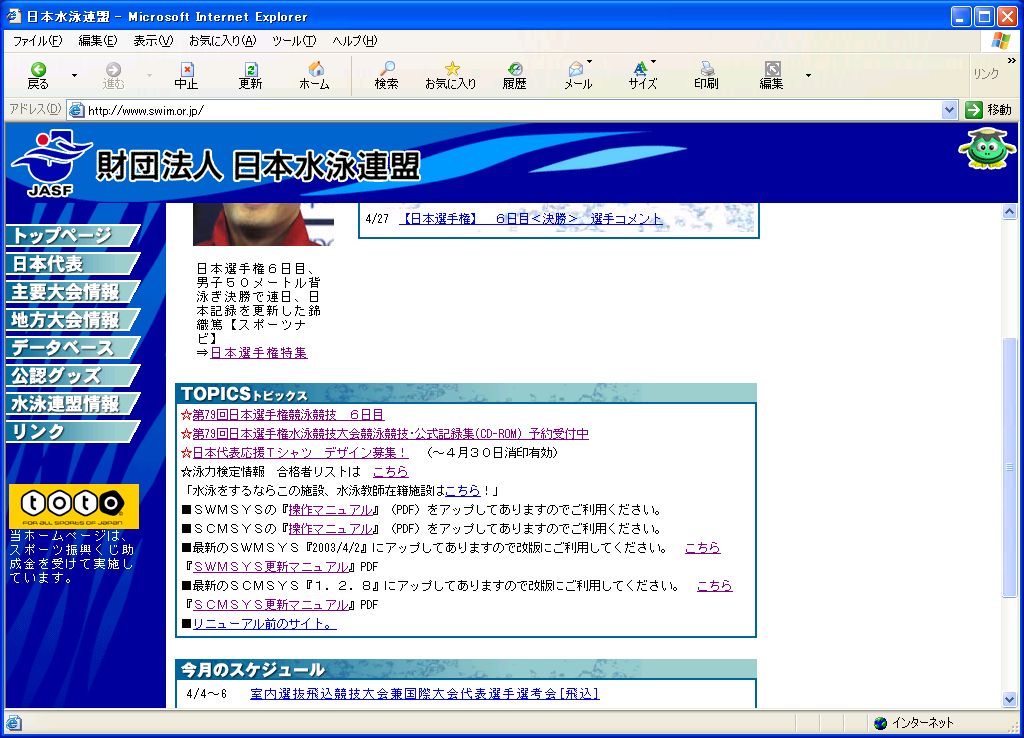Click こちら link for 泳力検定 合格者リスト
This screenshot has width=1024, height=738.
tap(391, 472)
